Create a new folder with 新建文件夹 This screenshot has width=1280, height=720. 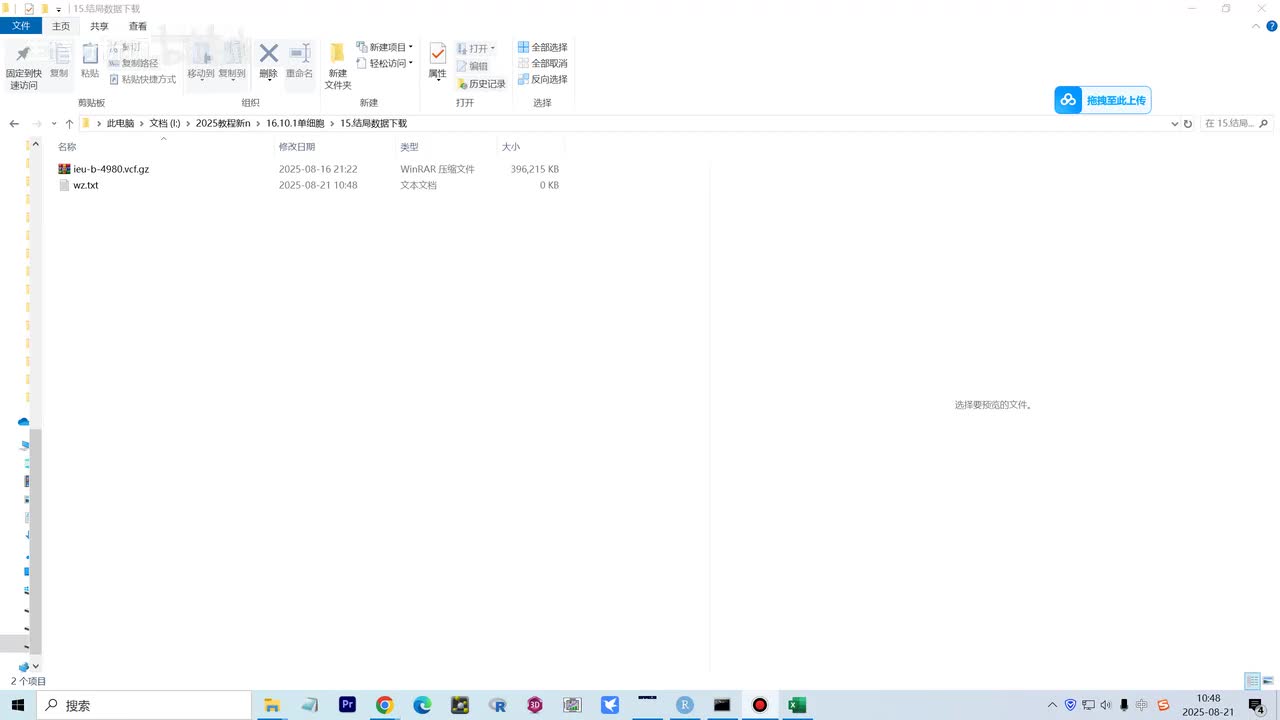click(x=338, y=66)
